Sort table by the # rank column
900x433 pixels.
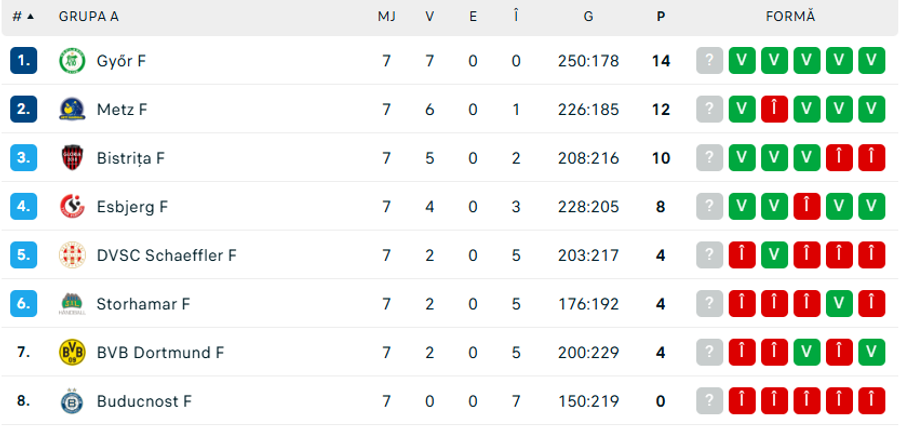click(23, 17)
